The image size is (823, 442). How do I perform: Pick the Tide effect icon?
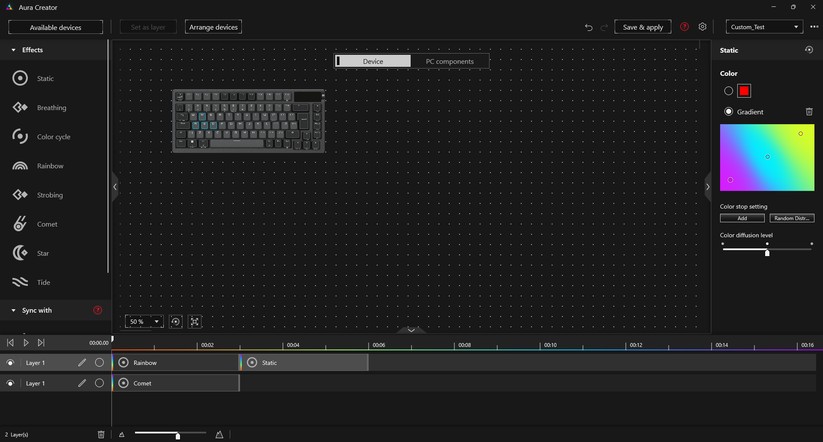point(20,282)
